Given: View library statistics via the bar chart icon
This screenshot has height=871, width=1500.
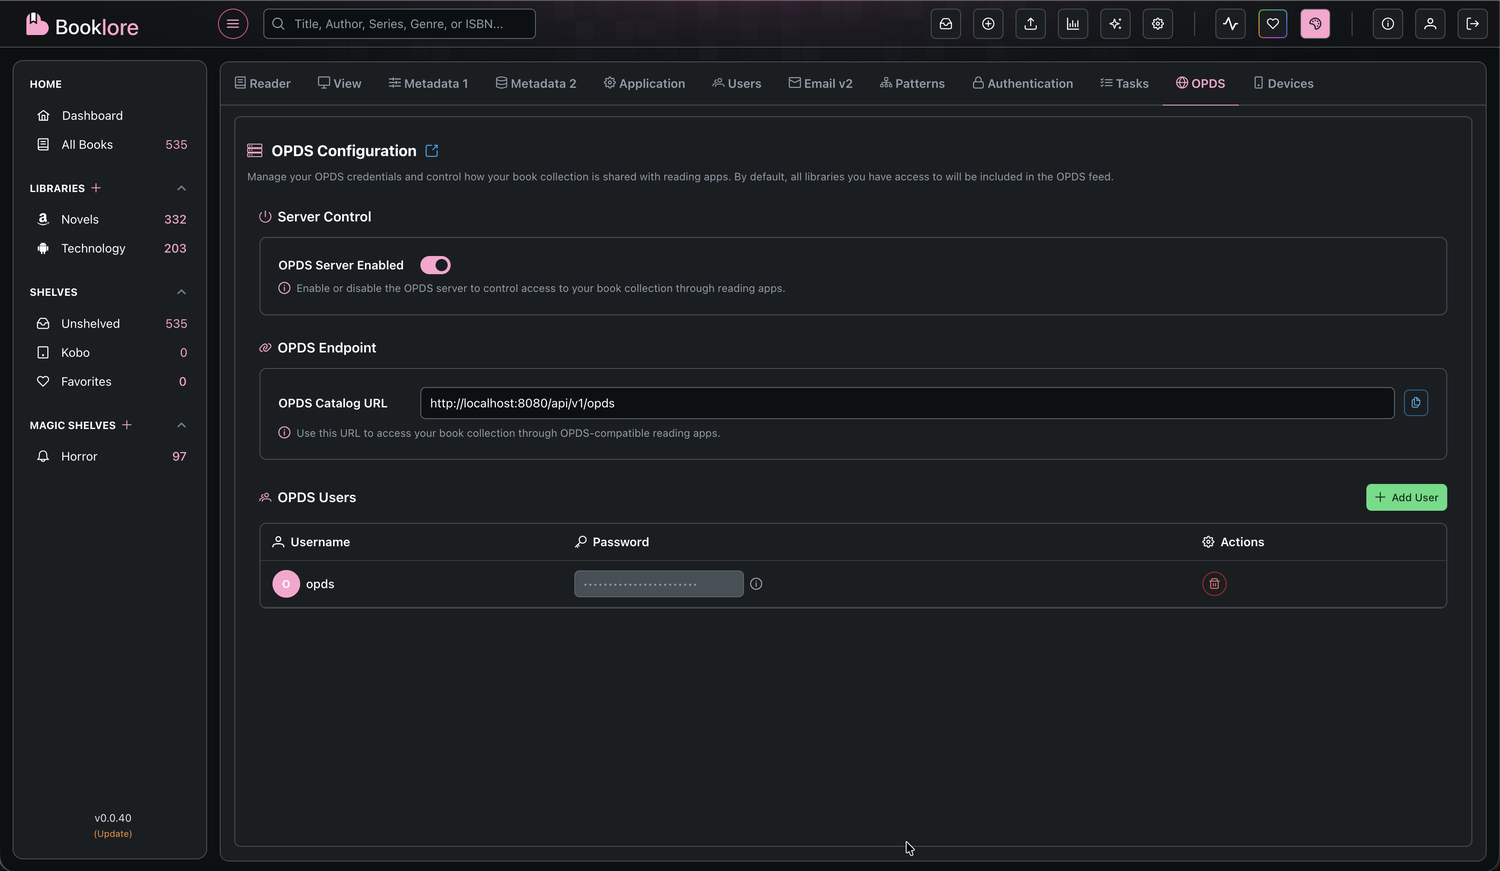Looking at the screenshot, I should coord(1072,23).
